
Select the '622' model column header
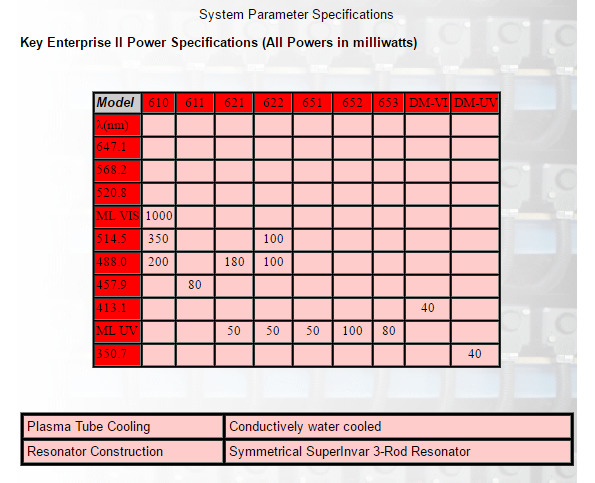tap(273, 103)
